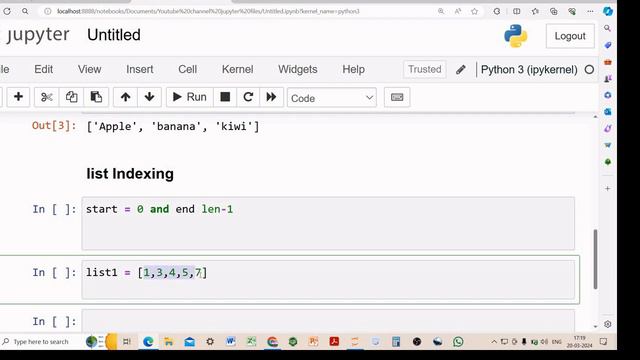Click the Python logo image
This screenshot has width=640, height=360.
(x=516, y=36)
